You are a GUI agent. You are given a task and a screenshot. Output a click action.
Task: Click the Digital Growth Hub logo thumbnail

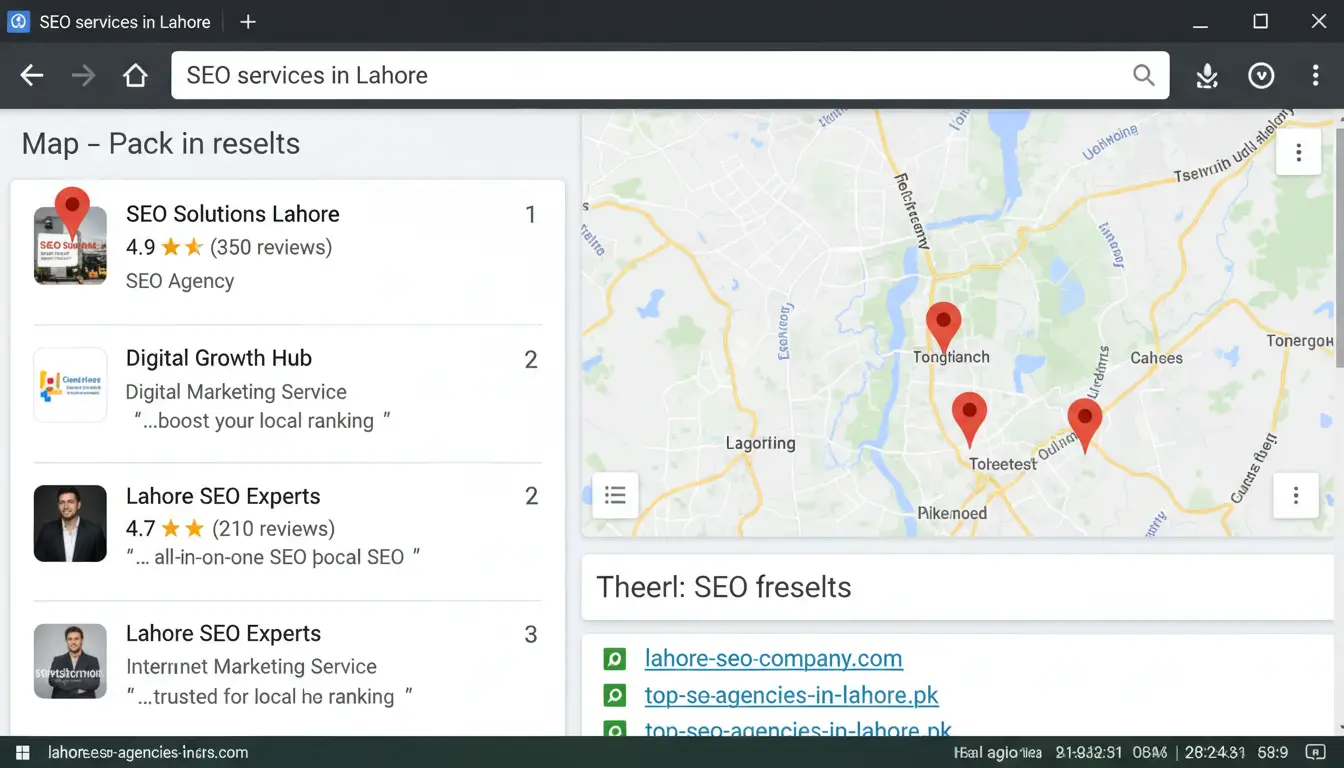70,385
